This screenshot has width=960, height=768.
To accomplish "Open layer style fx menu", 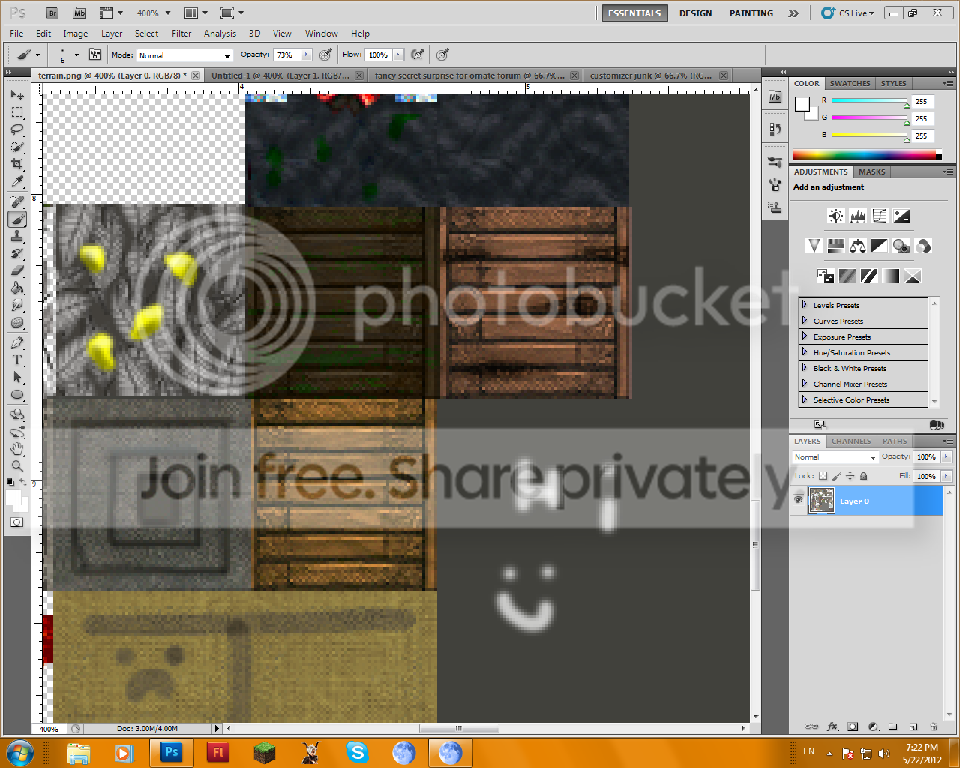I will (x=831, y=726).
